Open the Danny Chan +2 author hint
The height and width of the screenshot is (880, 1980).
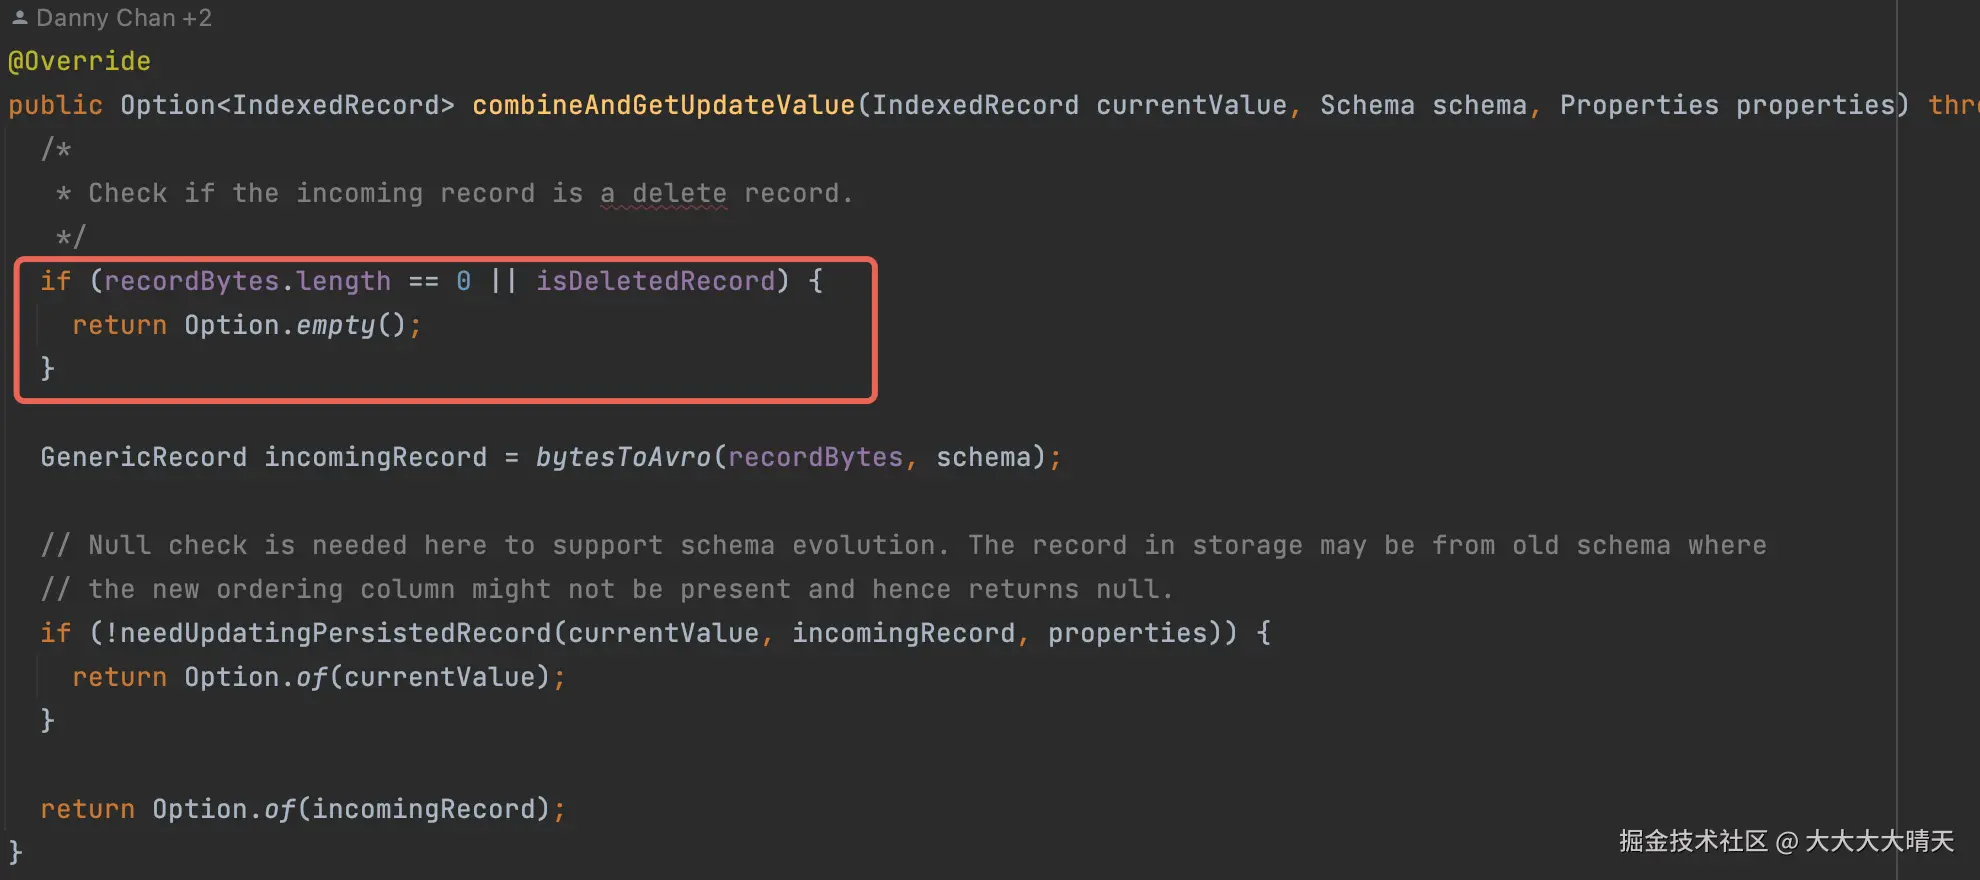(x=111, y=18)
